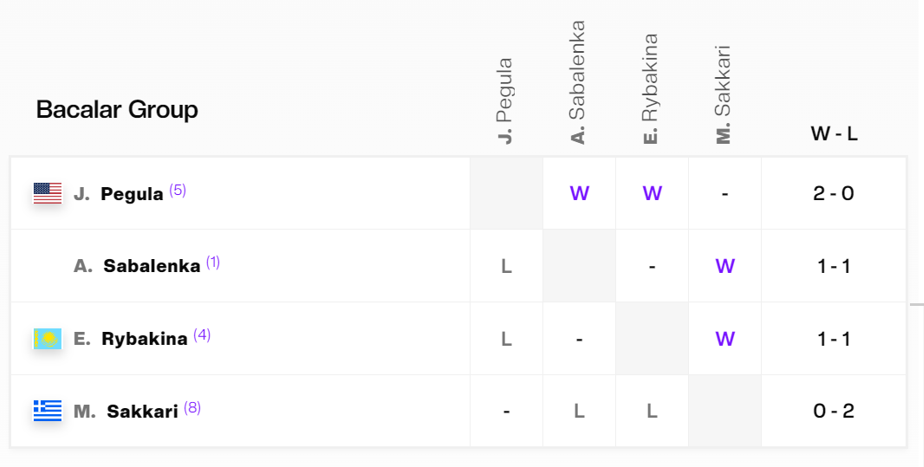Click Sakkari's 0 - 2 record
This screenshot has height=467, width=924.
[x=834, y=411]
